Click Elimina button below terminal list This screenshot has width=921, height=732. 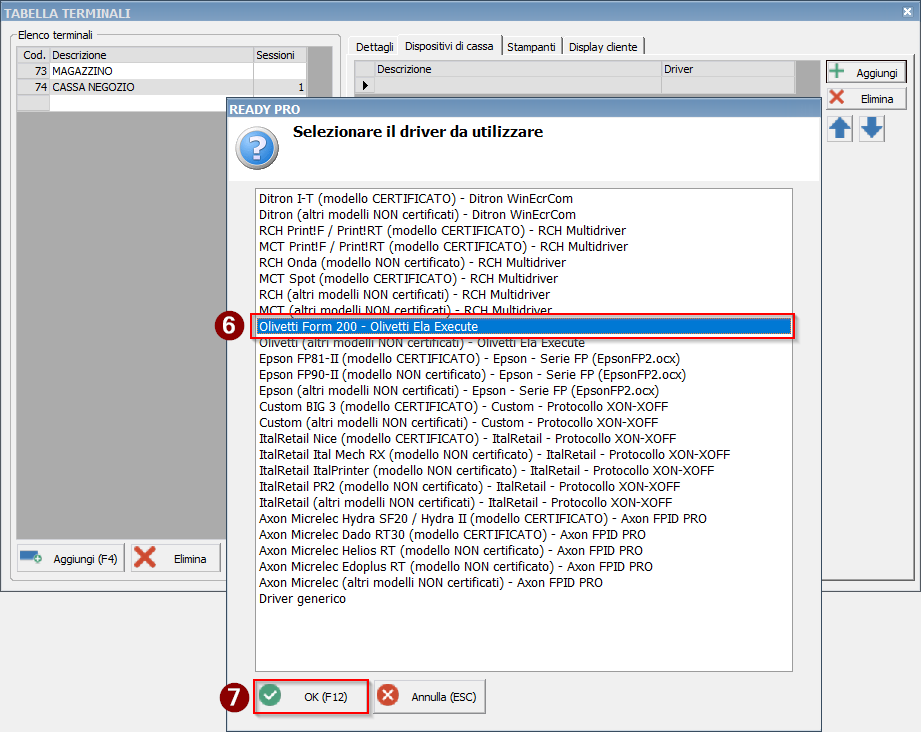coord(176,559)
